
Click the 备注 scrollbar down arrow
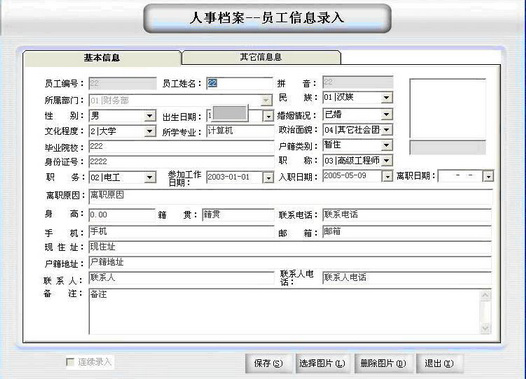[485, 329]
